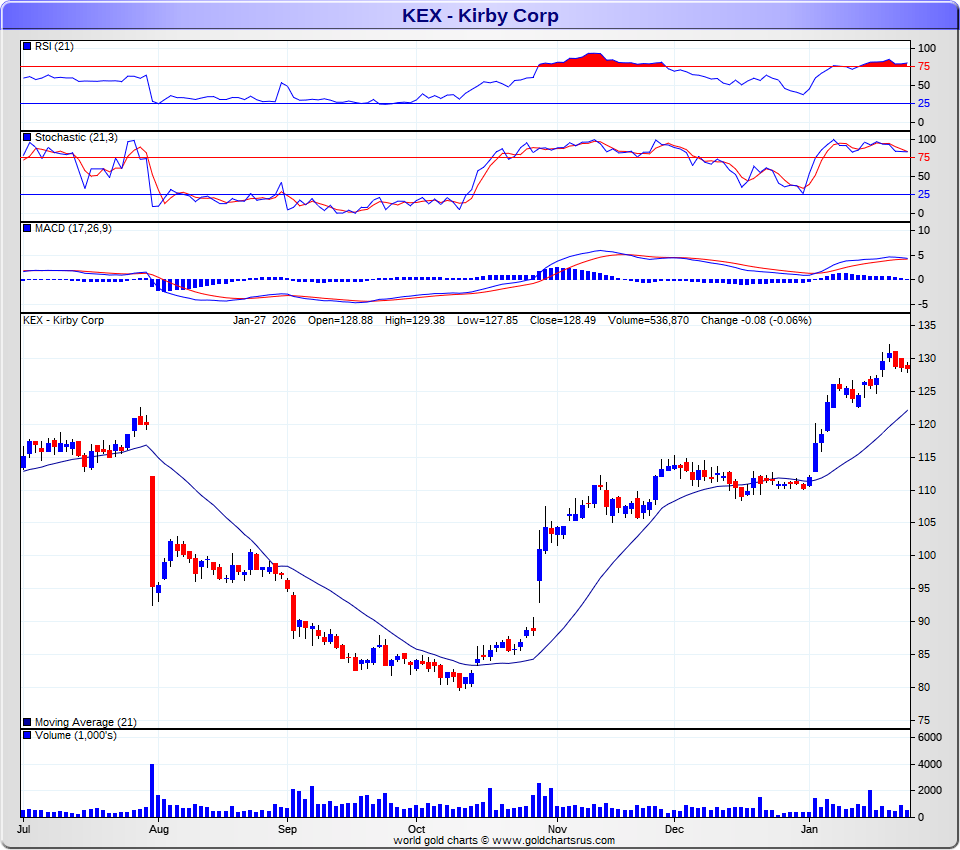The image size is (960, 850).
Task: Click the Jul label on time axis
Action: (24, 829)
